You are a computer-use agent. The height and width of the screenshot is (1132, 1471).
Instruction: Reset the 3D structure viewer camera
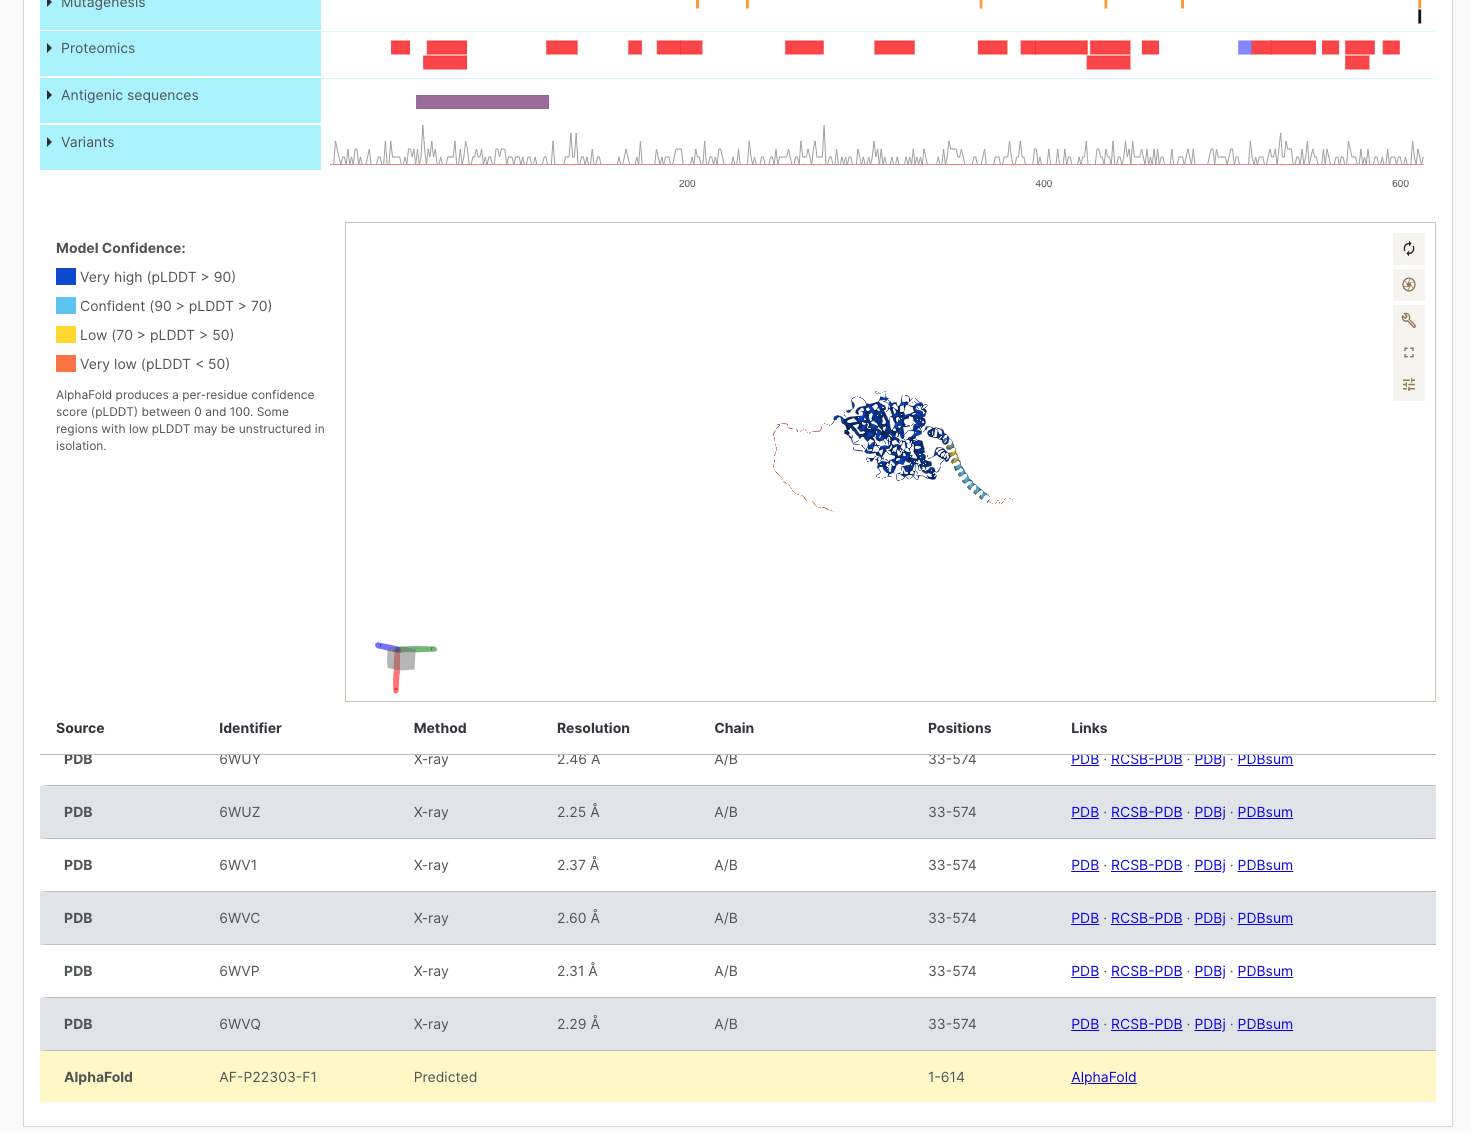point(1409,249)
